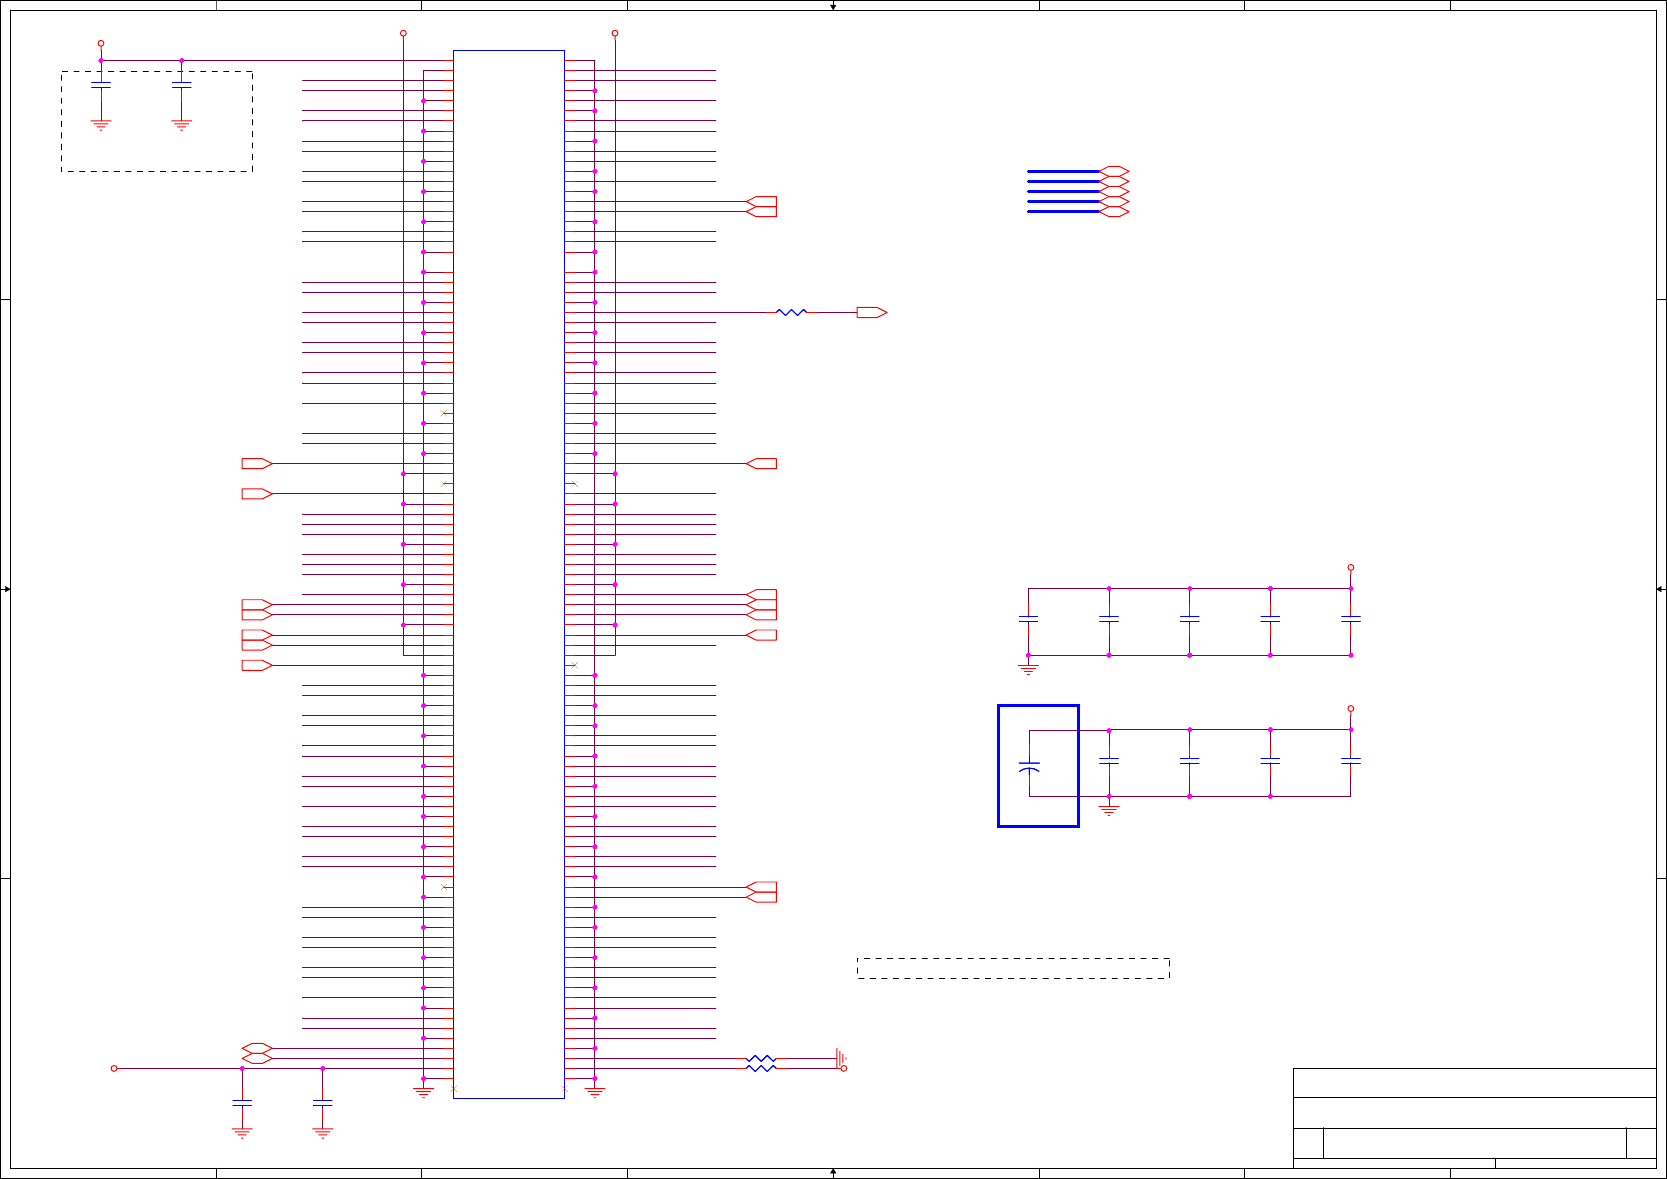Click the power terminal above the dashed box
The width and height of the screenshot is (1667, 1179).
(101, 43)
